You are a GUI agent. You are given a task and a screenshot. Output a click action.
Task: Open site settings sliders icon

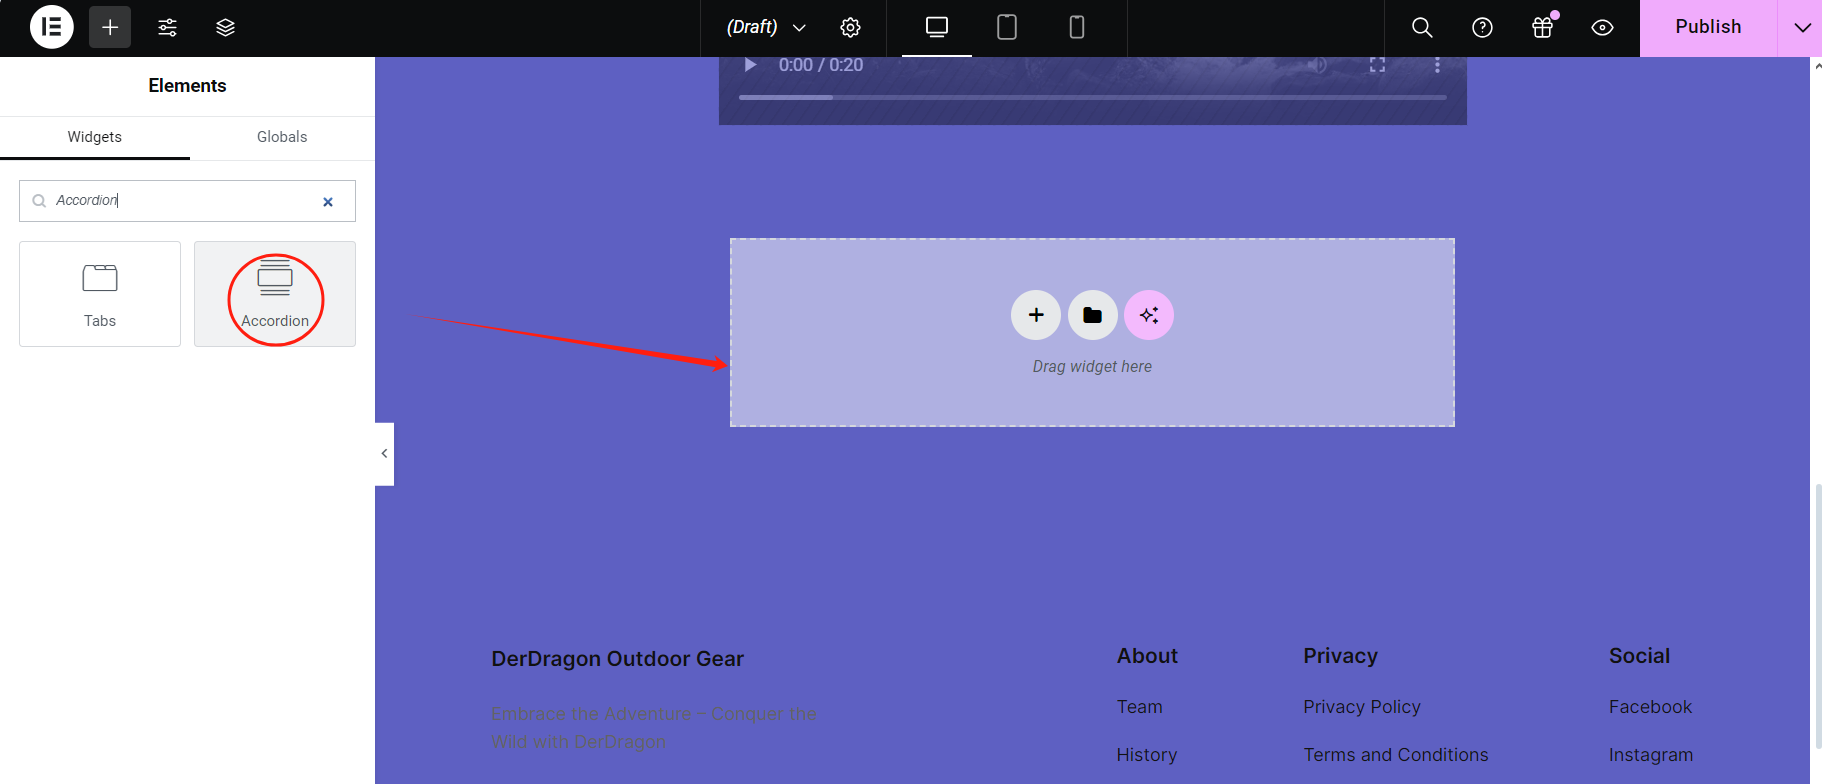(x=168, y=27)
